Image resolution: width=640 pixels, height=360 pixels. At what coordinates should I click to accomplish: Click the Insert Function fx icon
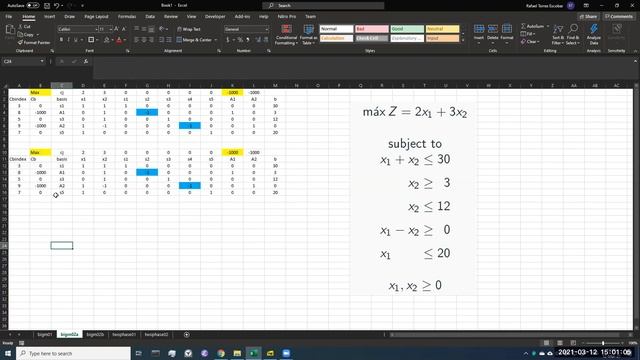[x=86, y=61]
